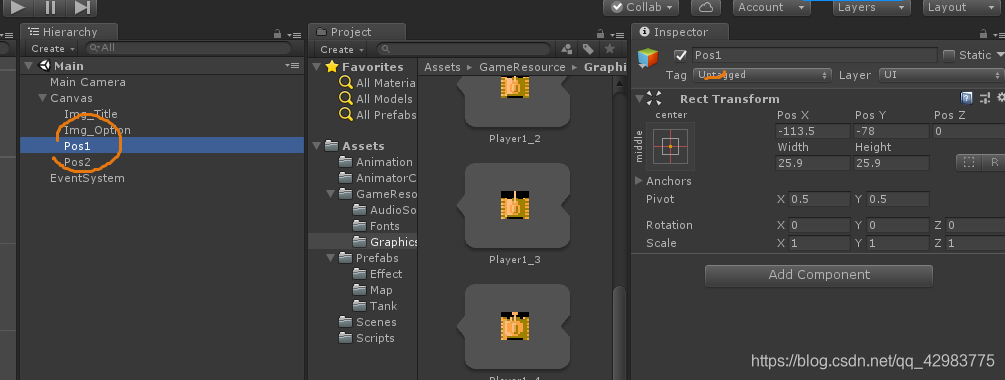Screen dimensions: 1005x380
Task: Click the Pos X value field
Action: [x=813, y=131]
